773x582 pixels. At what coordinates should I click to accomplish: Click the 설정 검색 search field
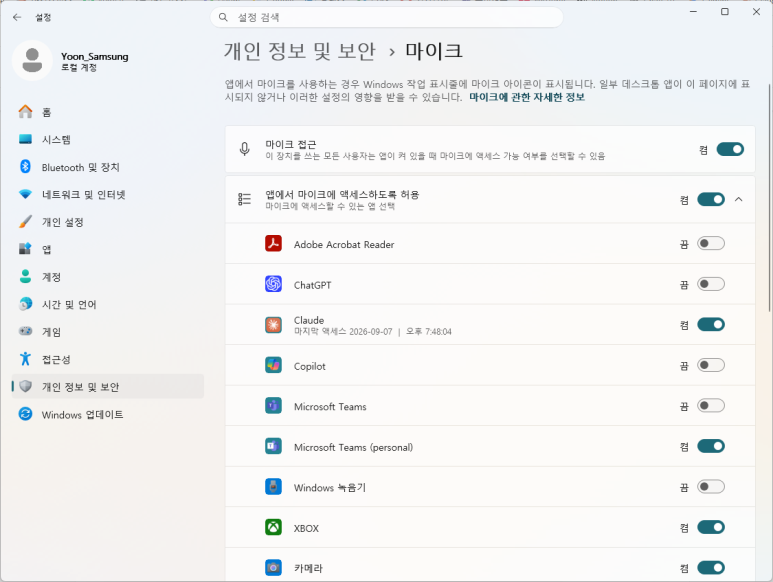click(387, 17)
